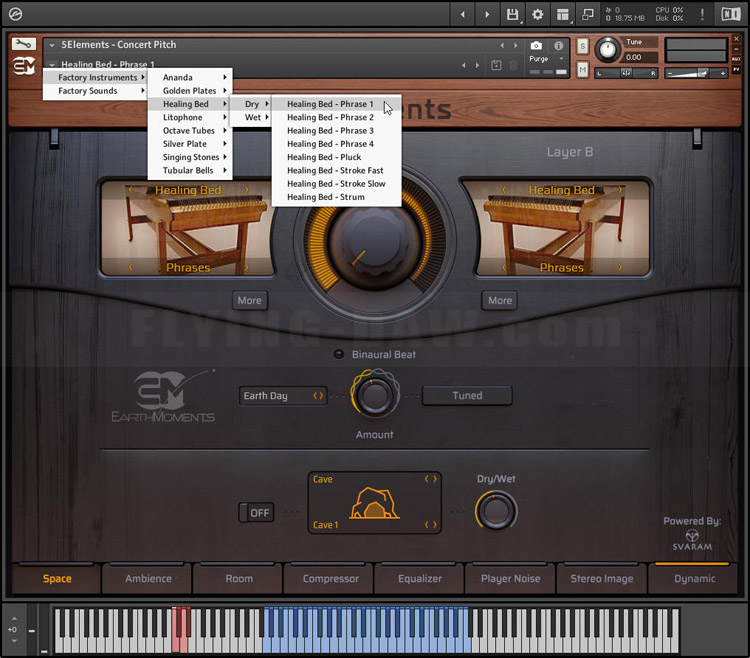Click the Kontakt logo icon
The image size is (750, 658).
pyautogui.click(x=15, y=14)
